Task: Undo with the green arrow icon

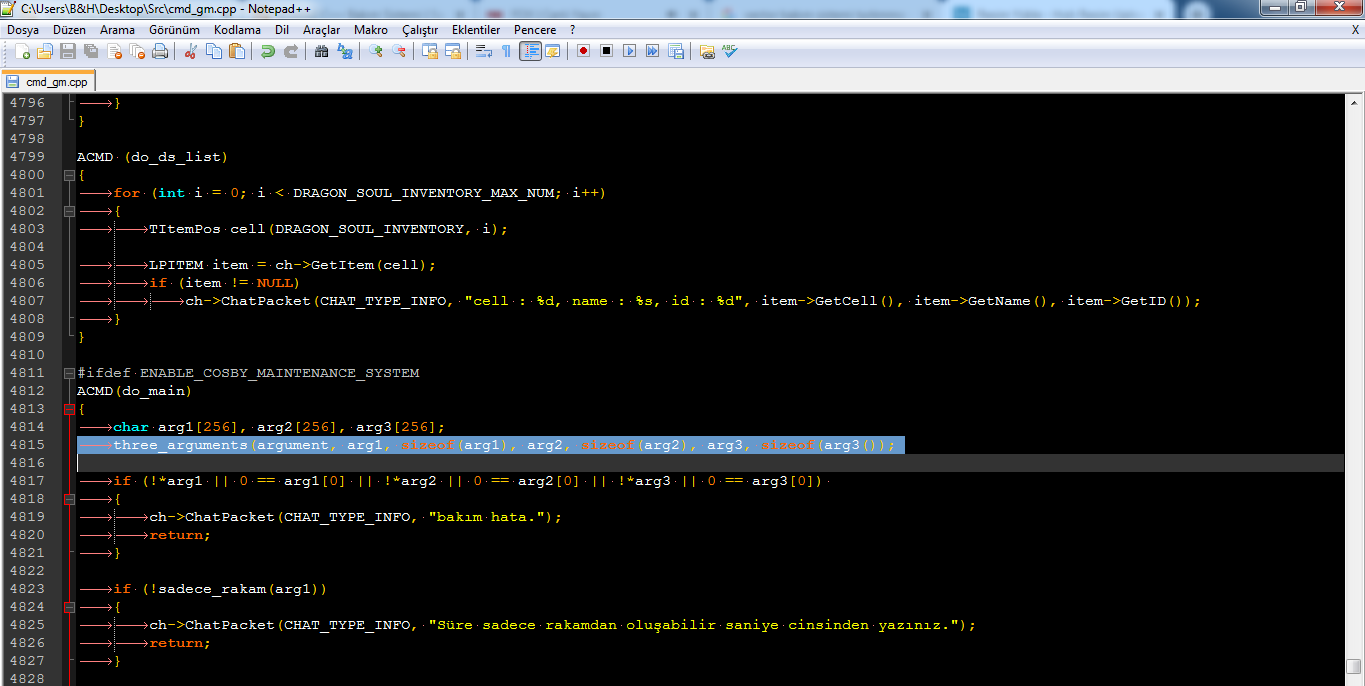Action: (267, 51)
